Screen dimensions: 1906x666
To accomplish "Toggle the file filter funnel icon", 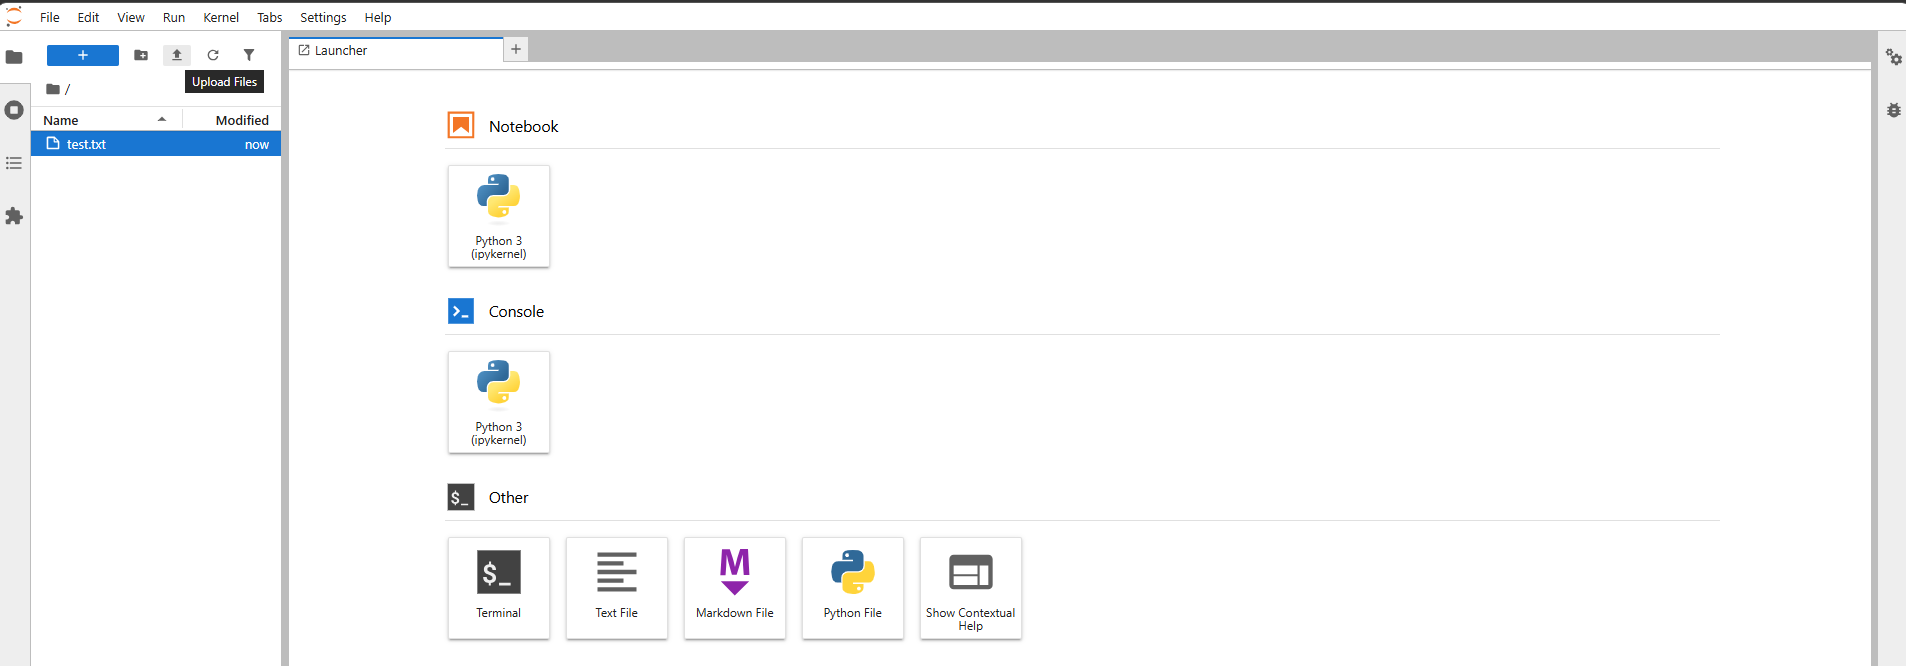I will [x=249, y=55].
